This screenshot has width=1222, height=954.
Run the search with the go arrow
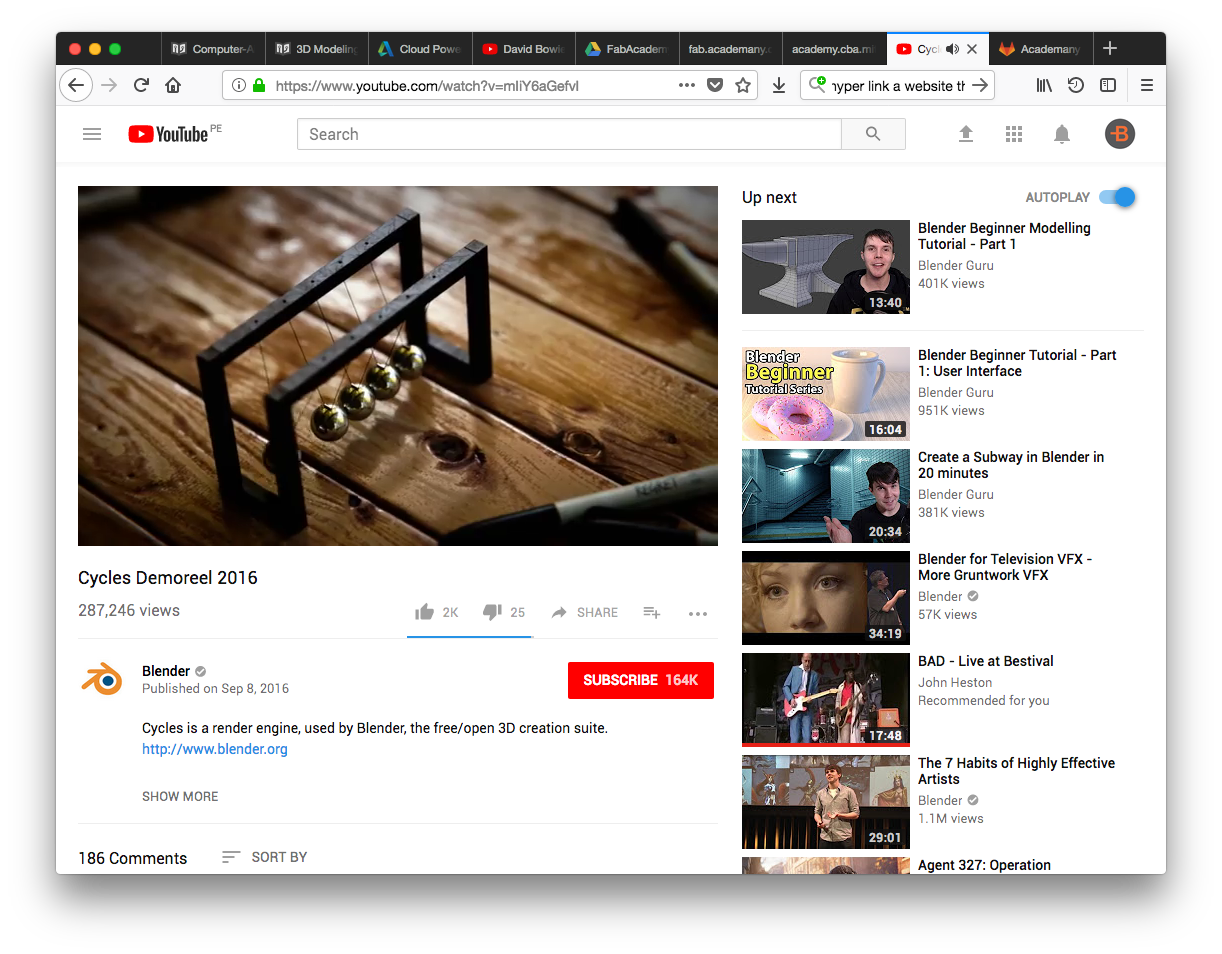pyautogui.click(x=981, y=85)
